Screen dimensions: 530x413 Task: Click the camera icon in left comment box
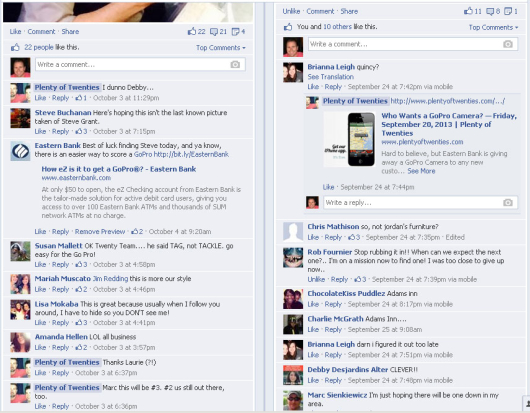(x=235, y=65)
